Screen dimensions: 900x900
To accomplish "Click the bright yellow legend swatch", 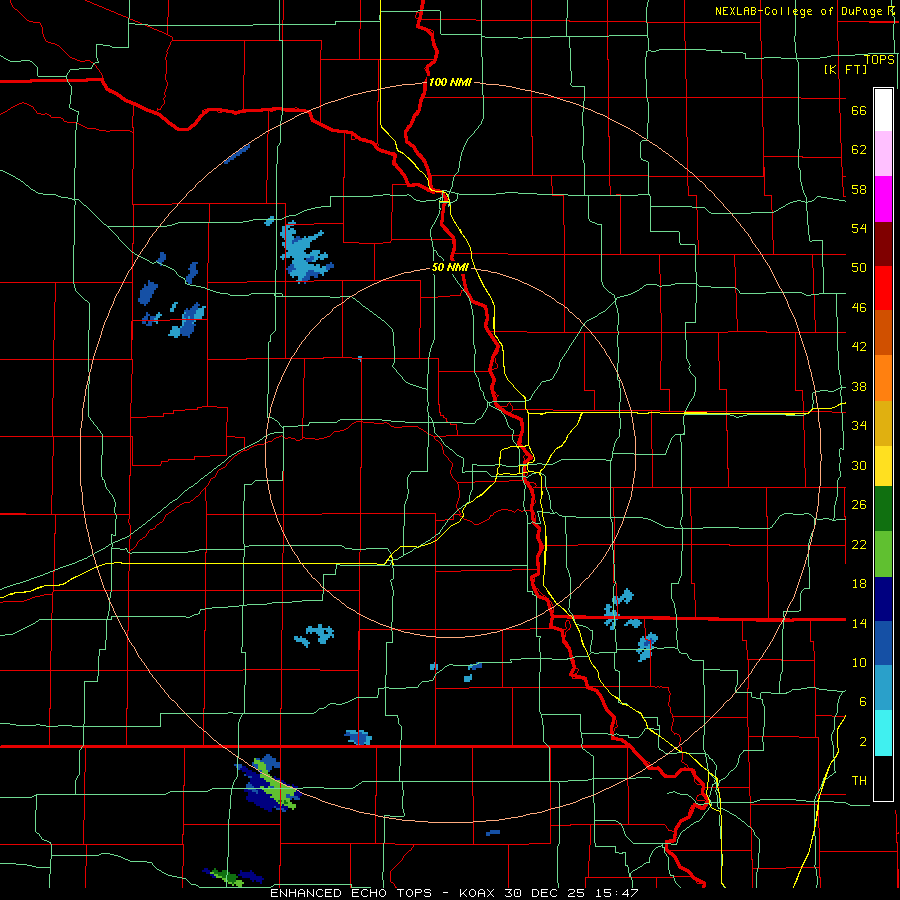I will [883, 466].
